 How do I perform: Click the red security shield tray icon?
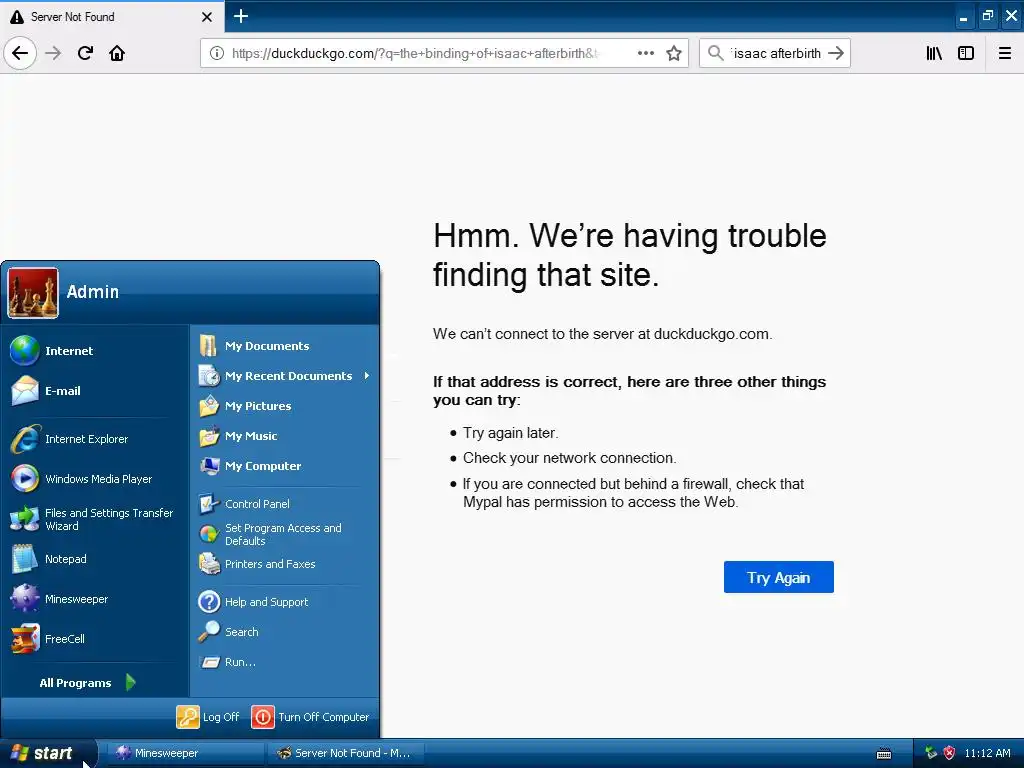(950, 753)
